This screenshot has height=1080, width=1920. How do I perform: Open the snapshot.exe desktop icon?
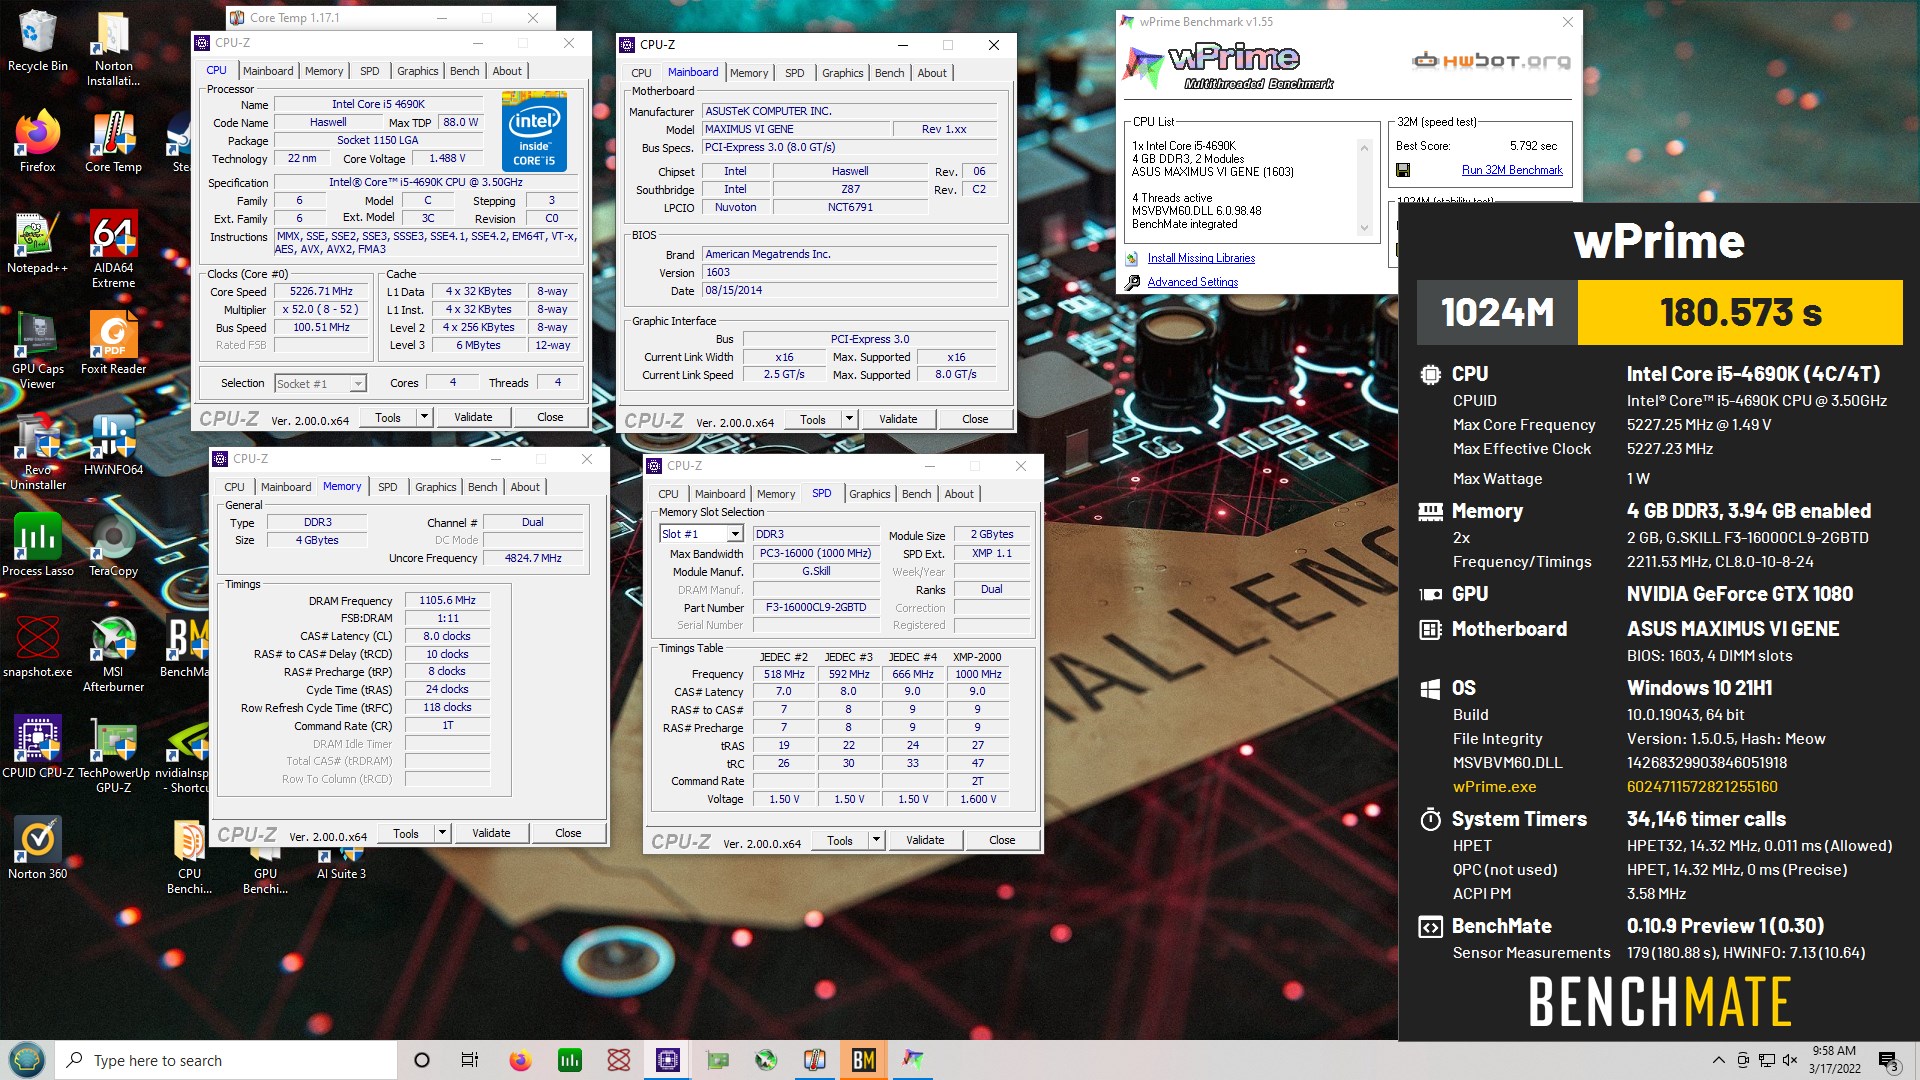pyautogui.click(x=37, y=647)
